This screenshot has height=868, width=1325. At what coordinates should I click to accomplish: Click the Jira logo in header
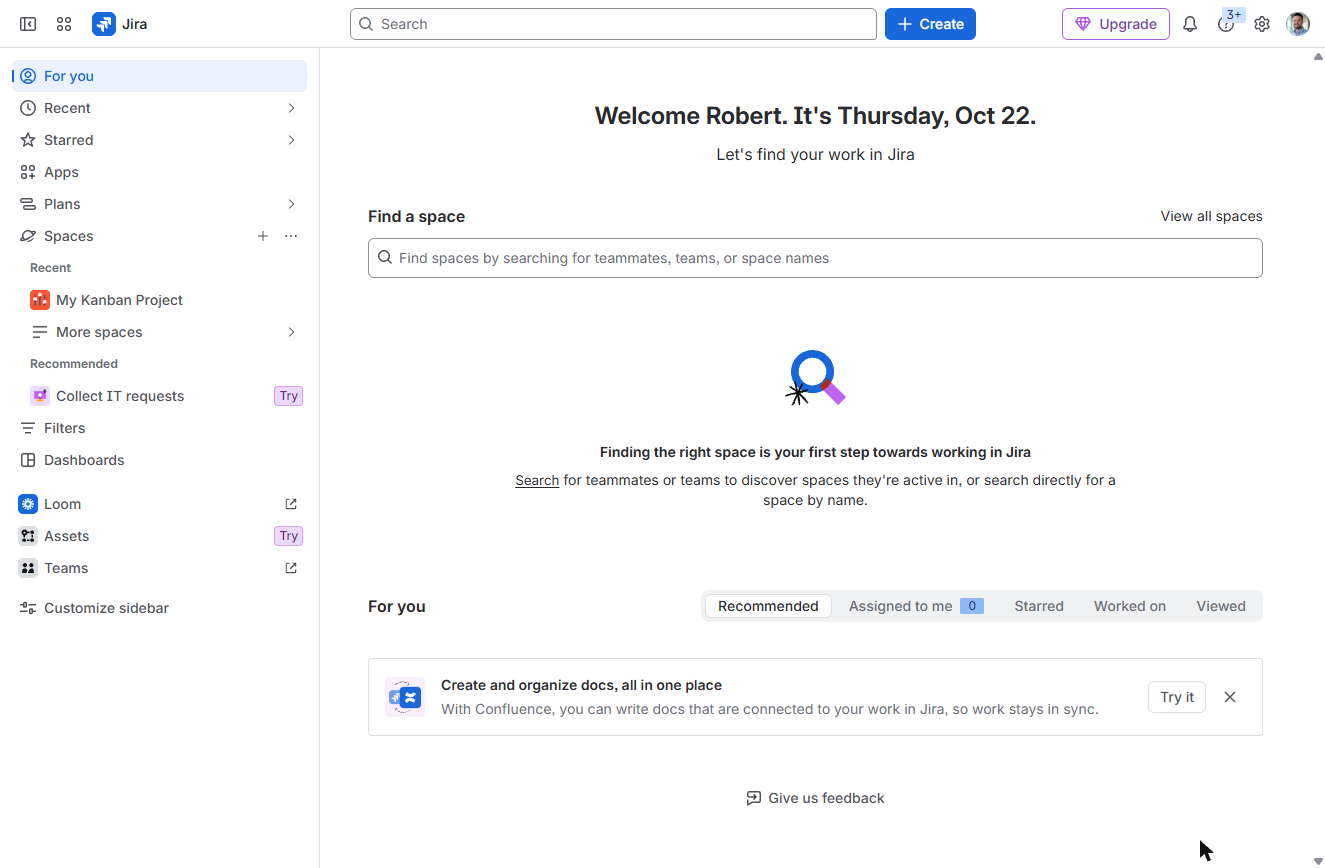pyautogui.click(x=119, y=24)
